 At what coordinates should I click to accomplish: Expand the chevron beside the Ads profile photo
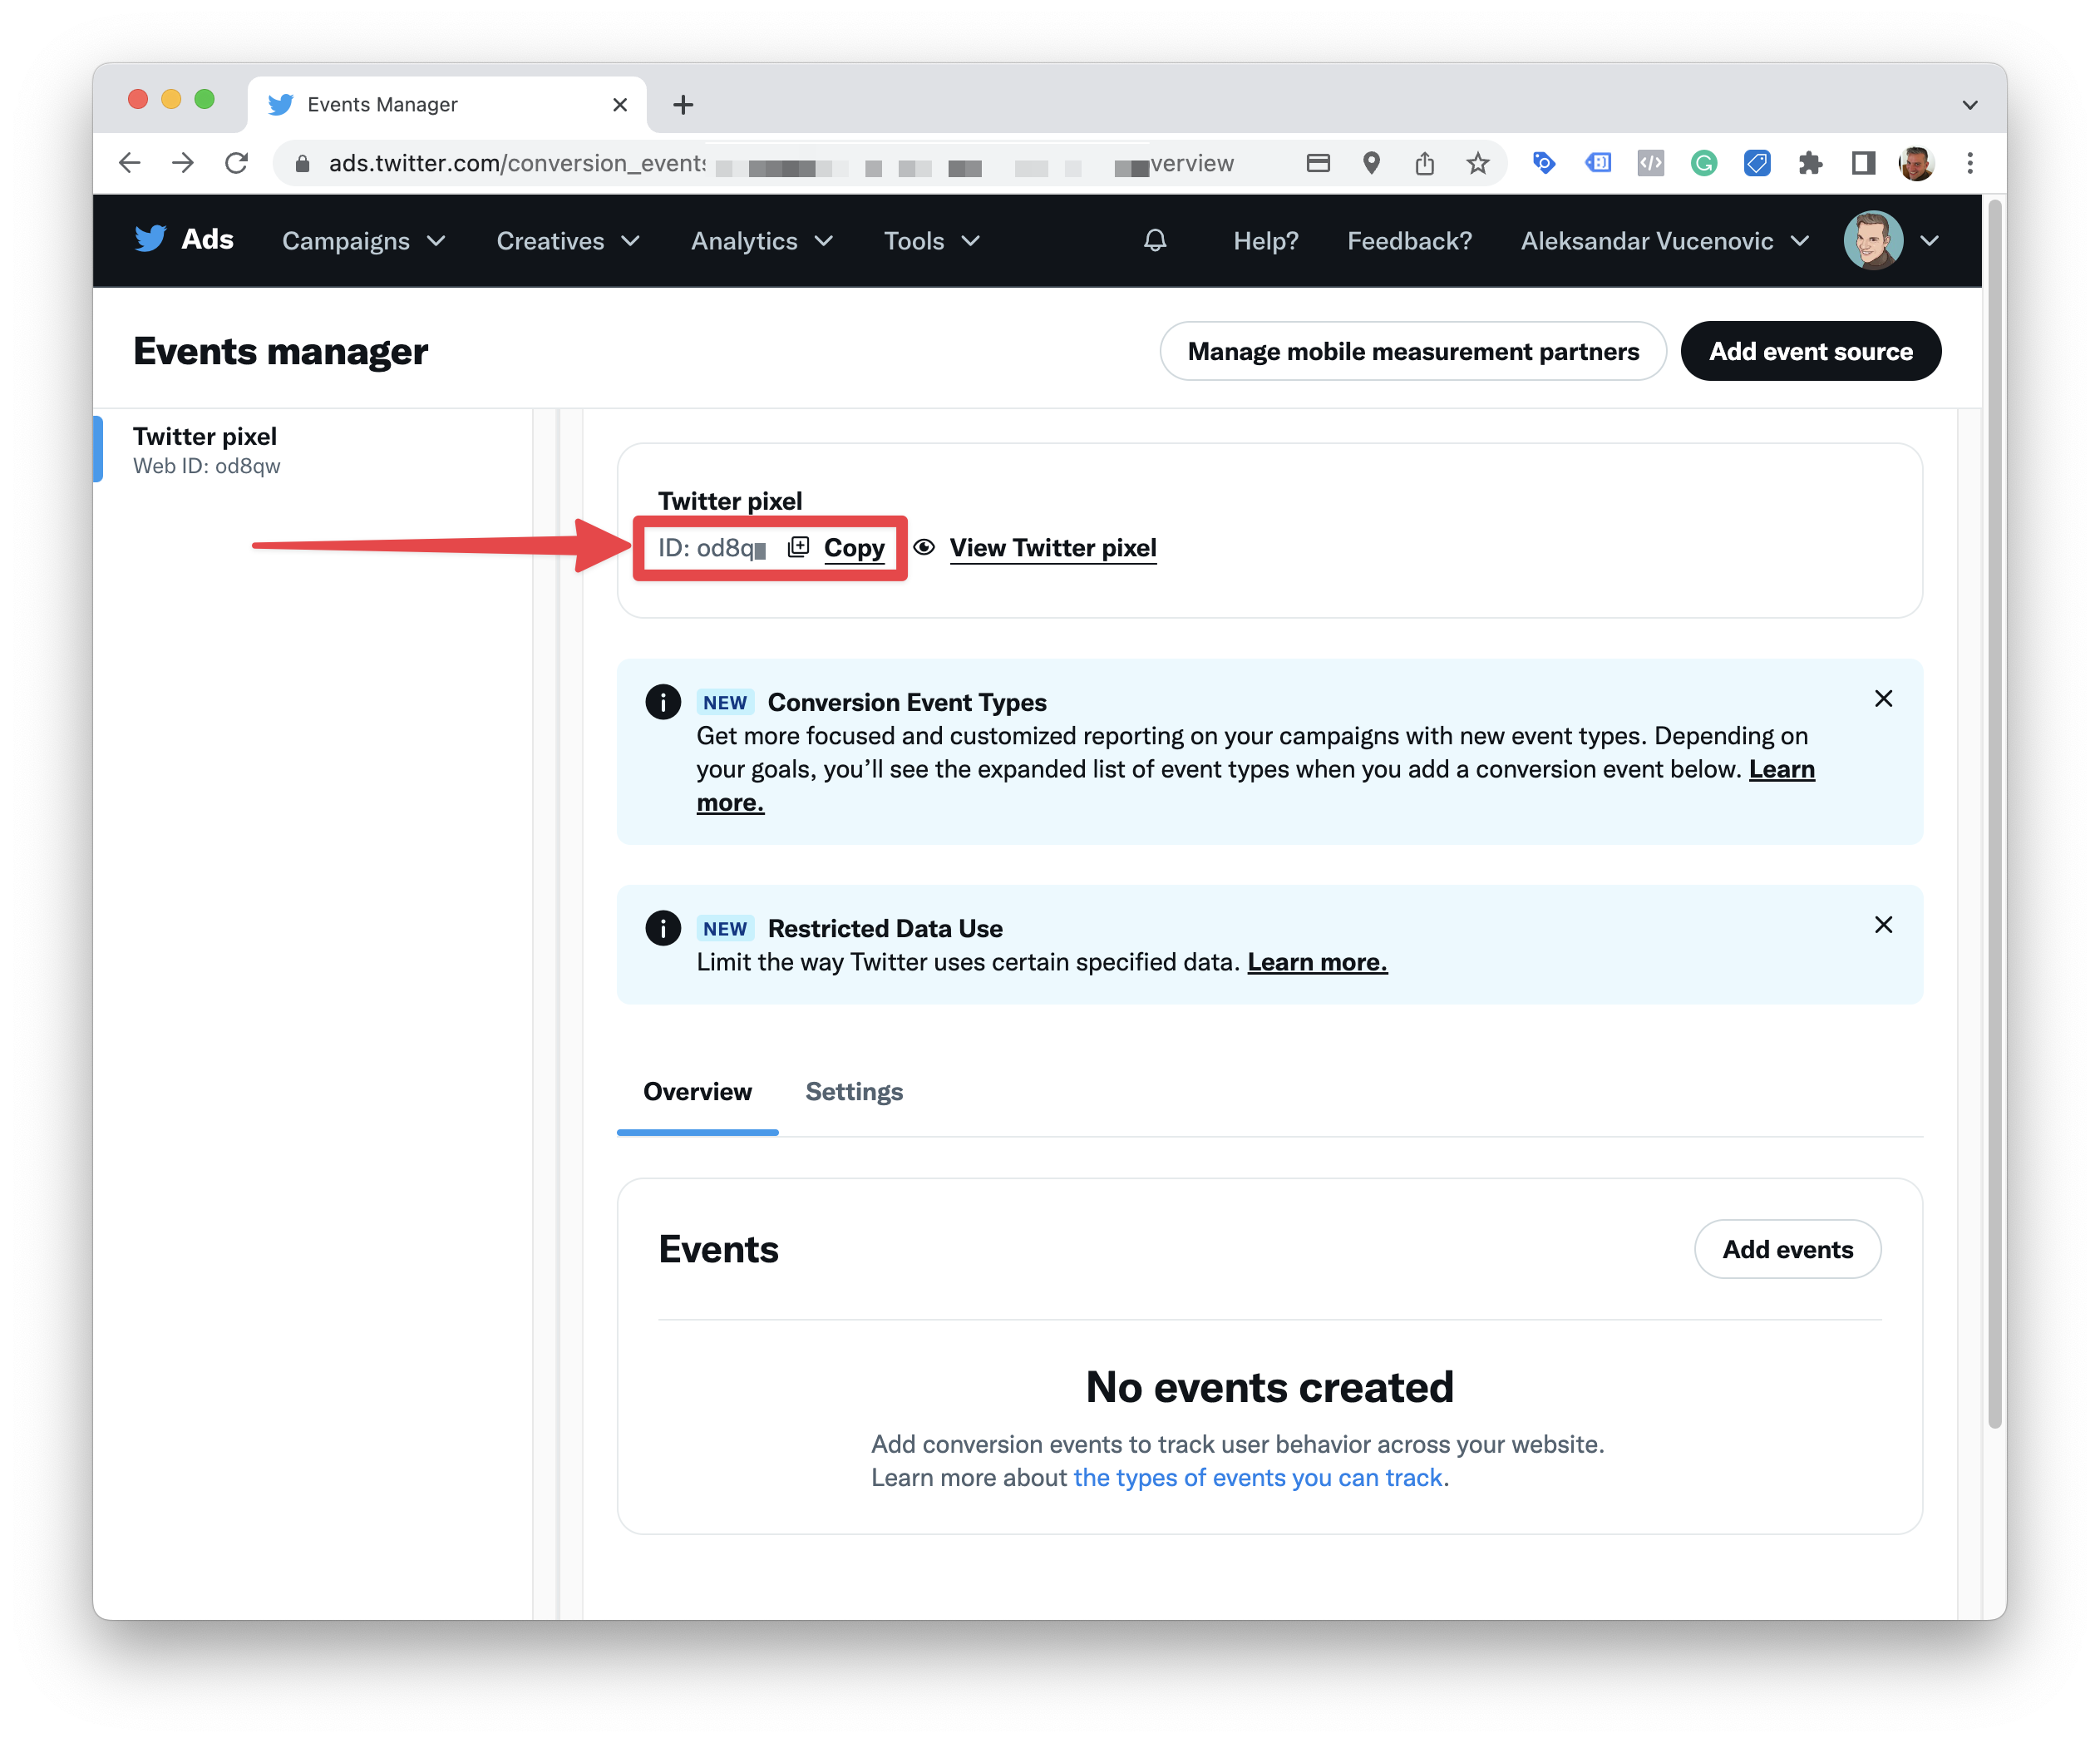tap(1930, 241)
